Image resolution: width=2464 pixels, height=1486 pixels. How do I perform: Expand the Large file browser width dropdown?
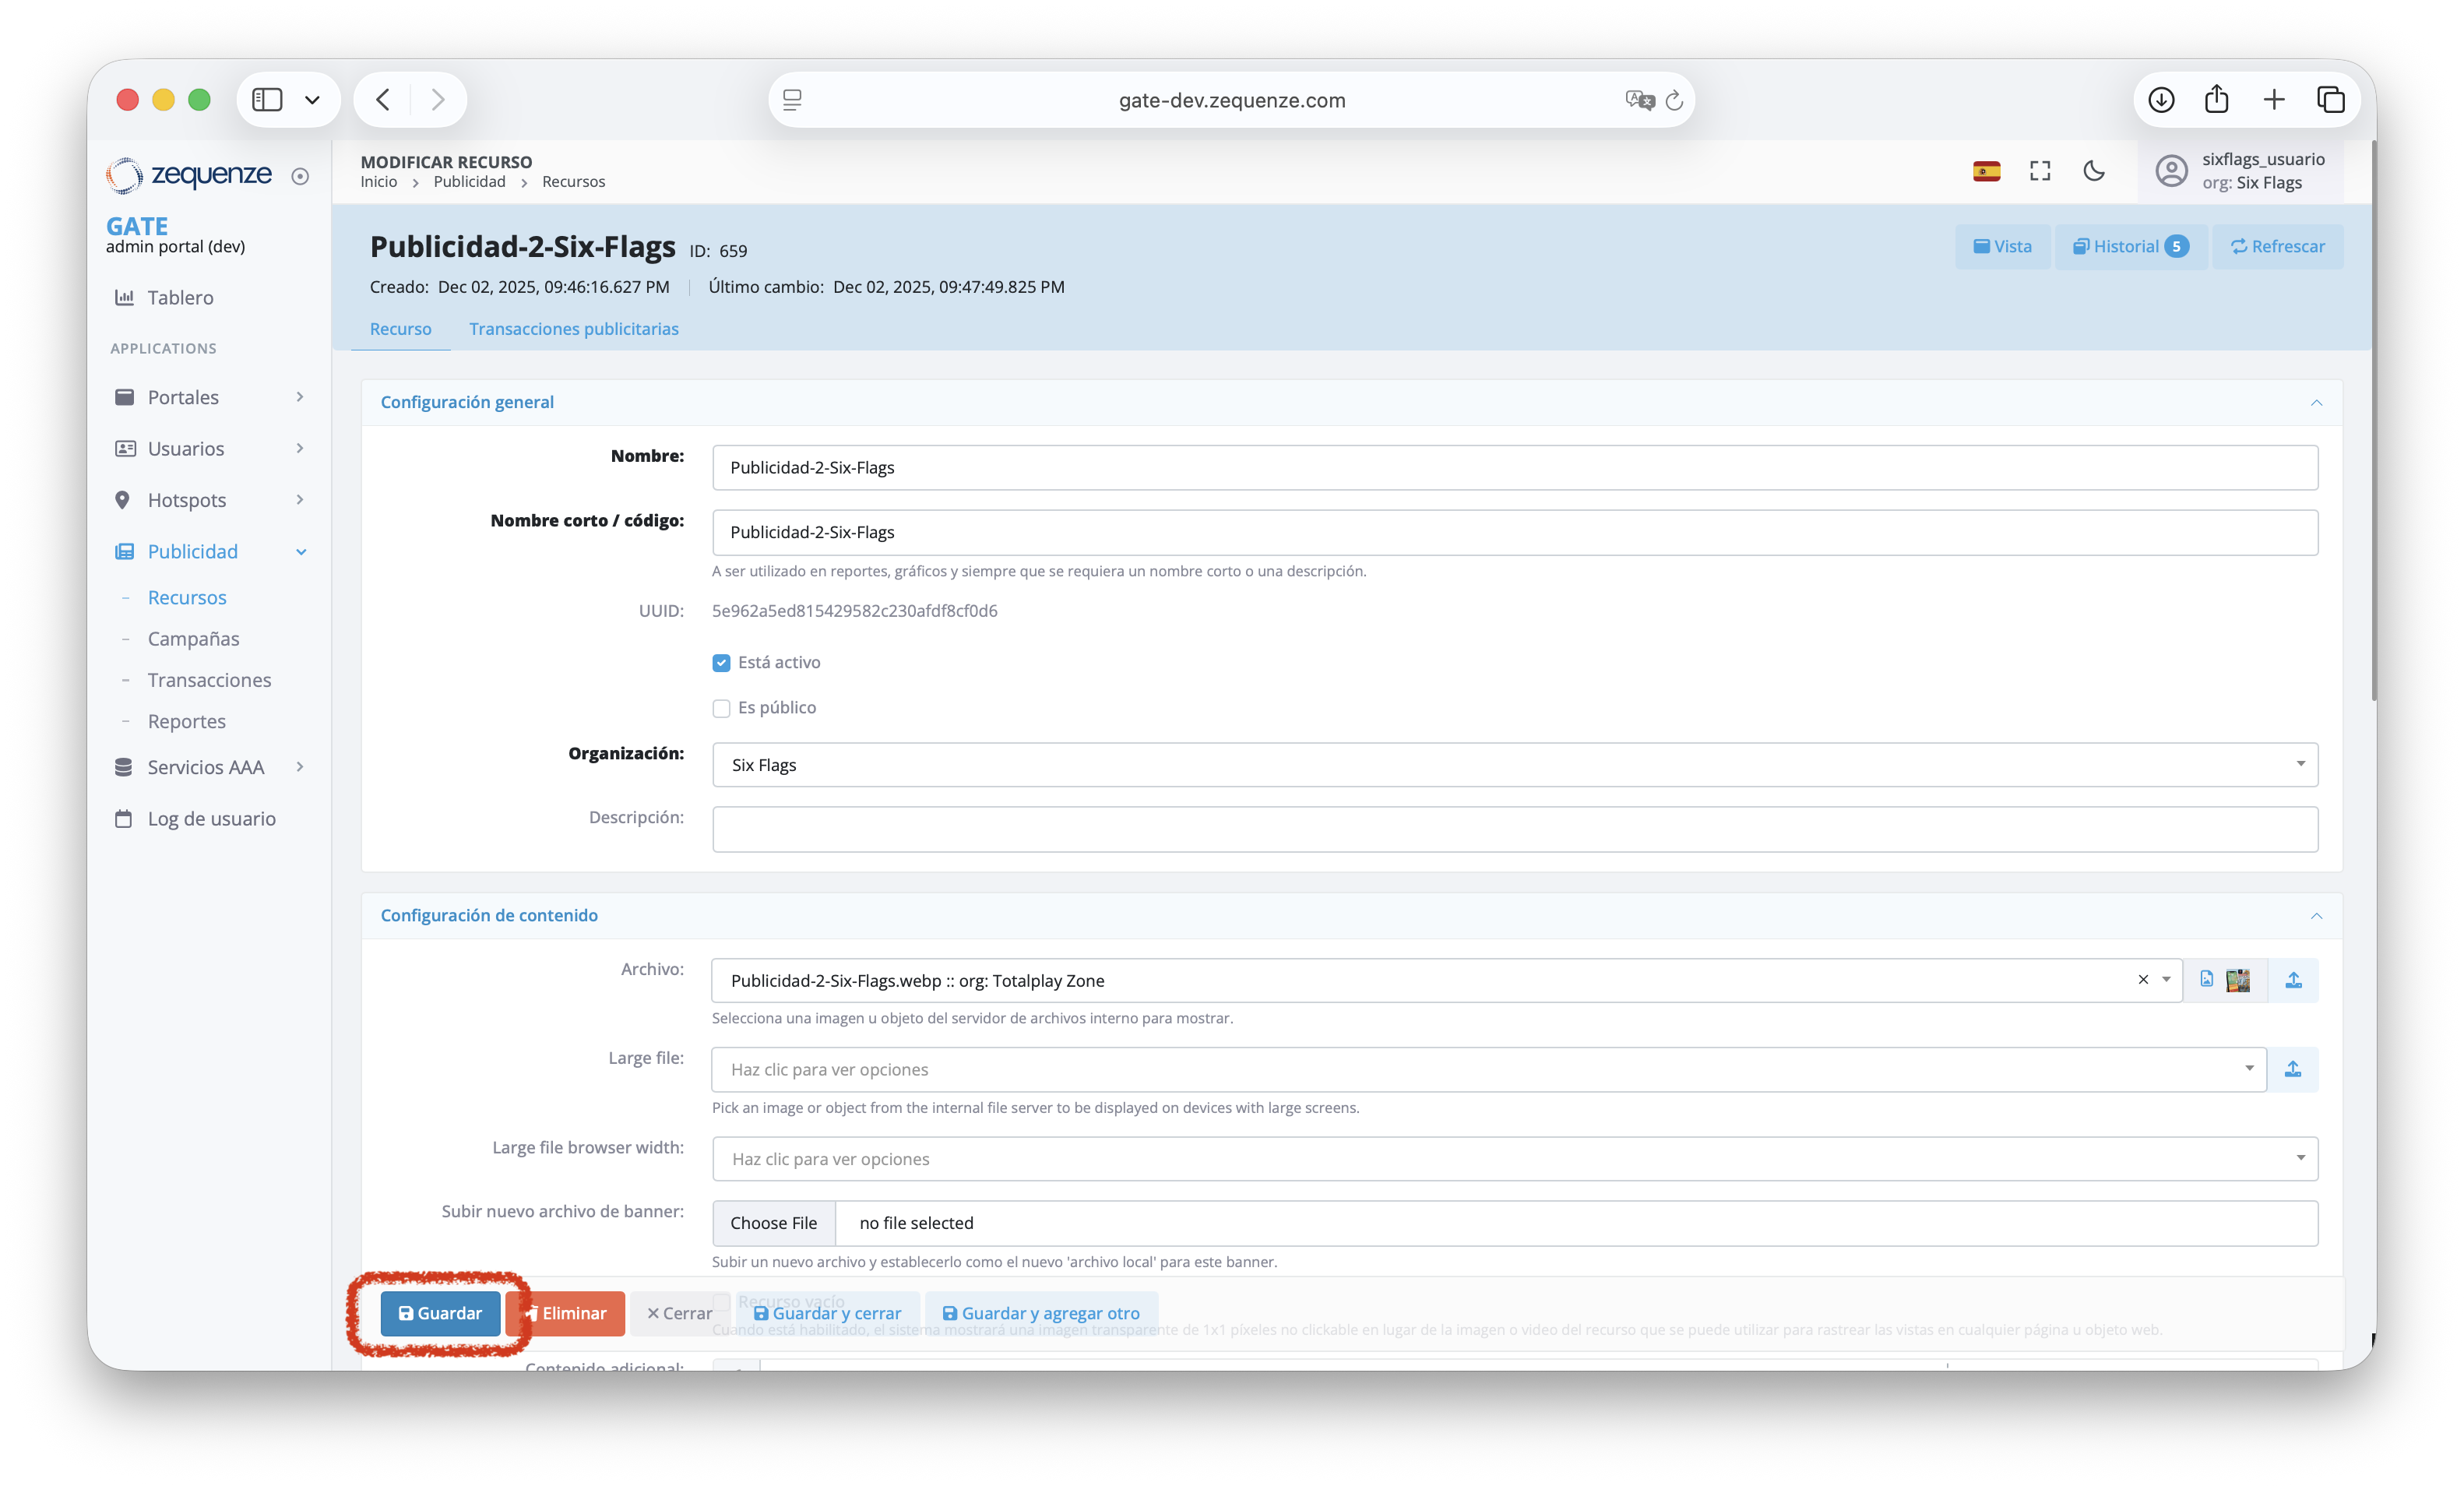click(1514, 1159)
